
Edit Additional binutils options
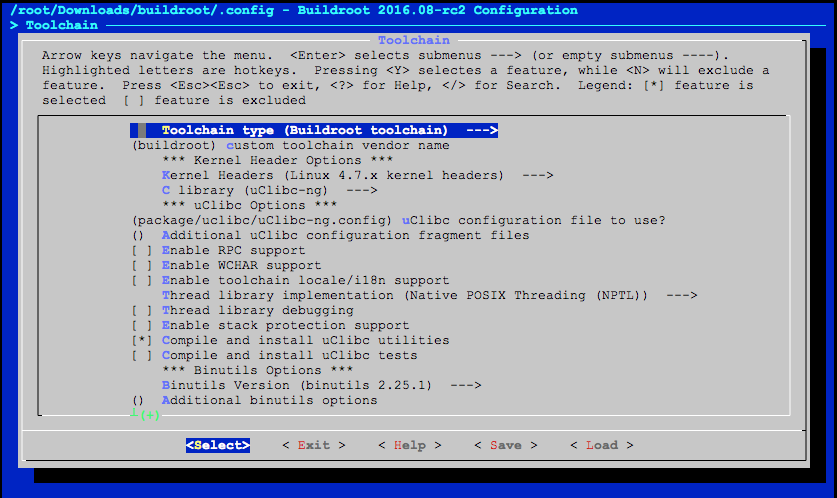pyautogui.click(x=255, y=400)
